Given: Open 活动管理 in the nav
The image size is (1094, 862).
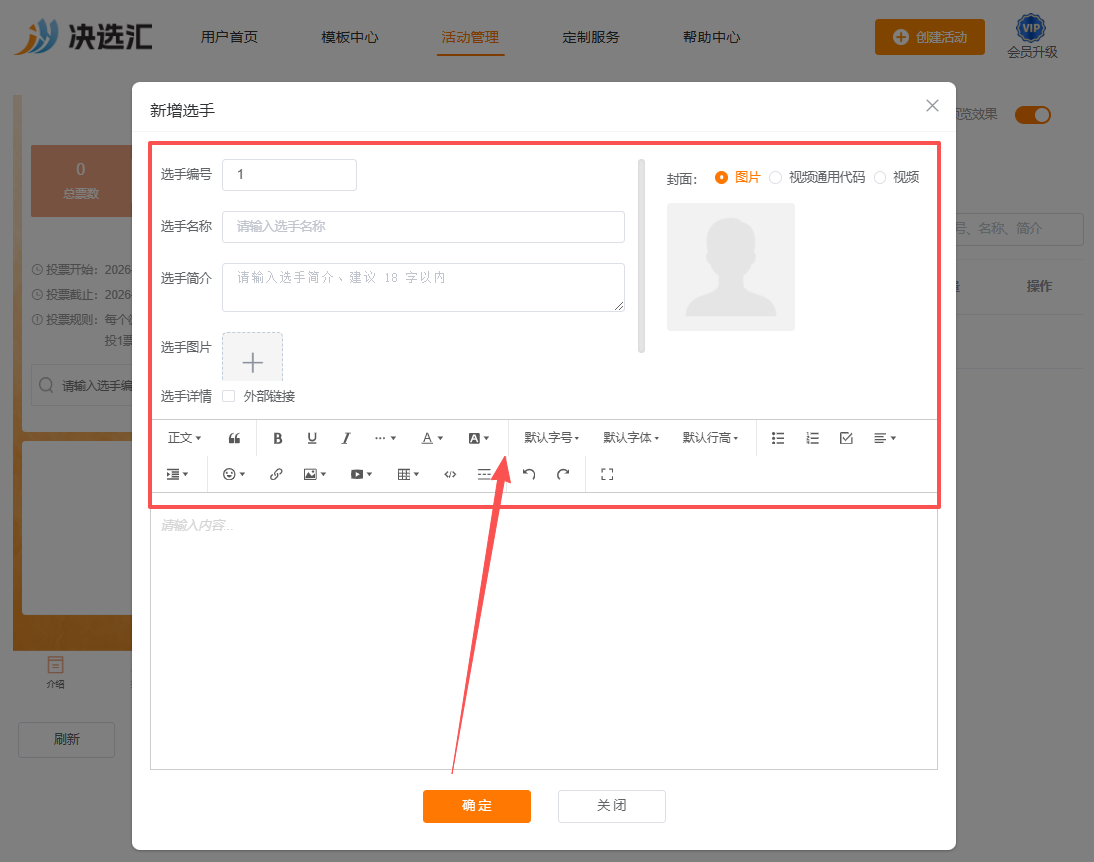Looking at the screenshot, I should (x=470, y=37).
